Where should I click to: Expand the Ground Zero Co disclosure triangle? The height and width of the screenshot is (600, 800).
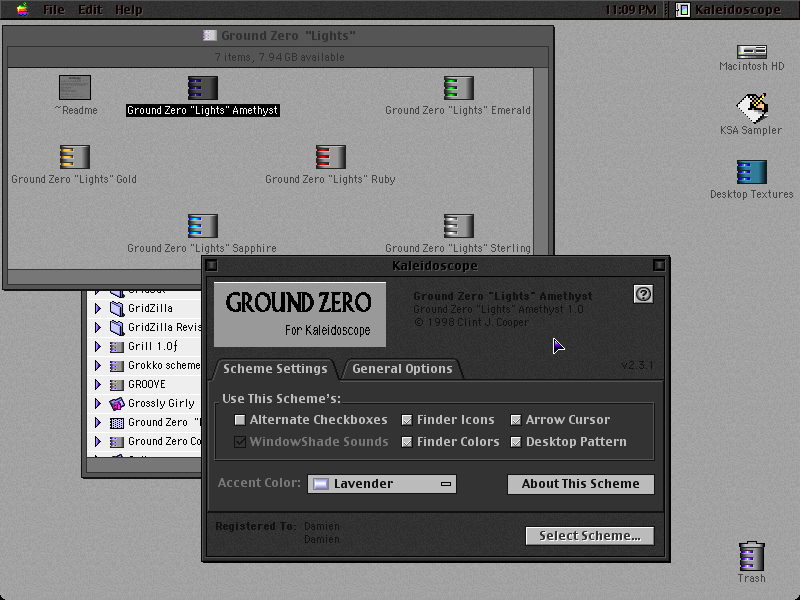[x=97, y=442]
